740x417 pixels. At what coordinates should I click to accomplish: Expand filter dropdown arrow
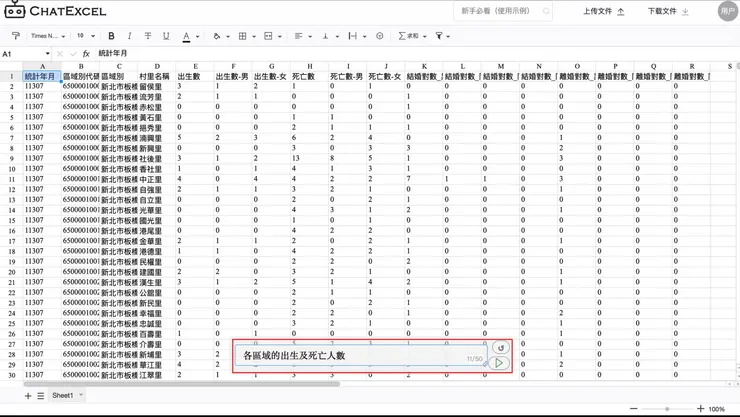click(x=448, y=36)
